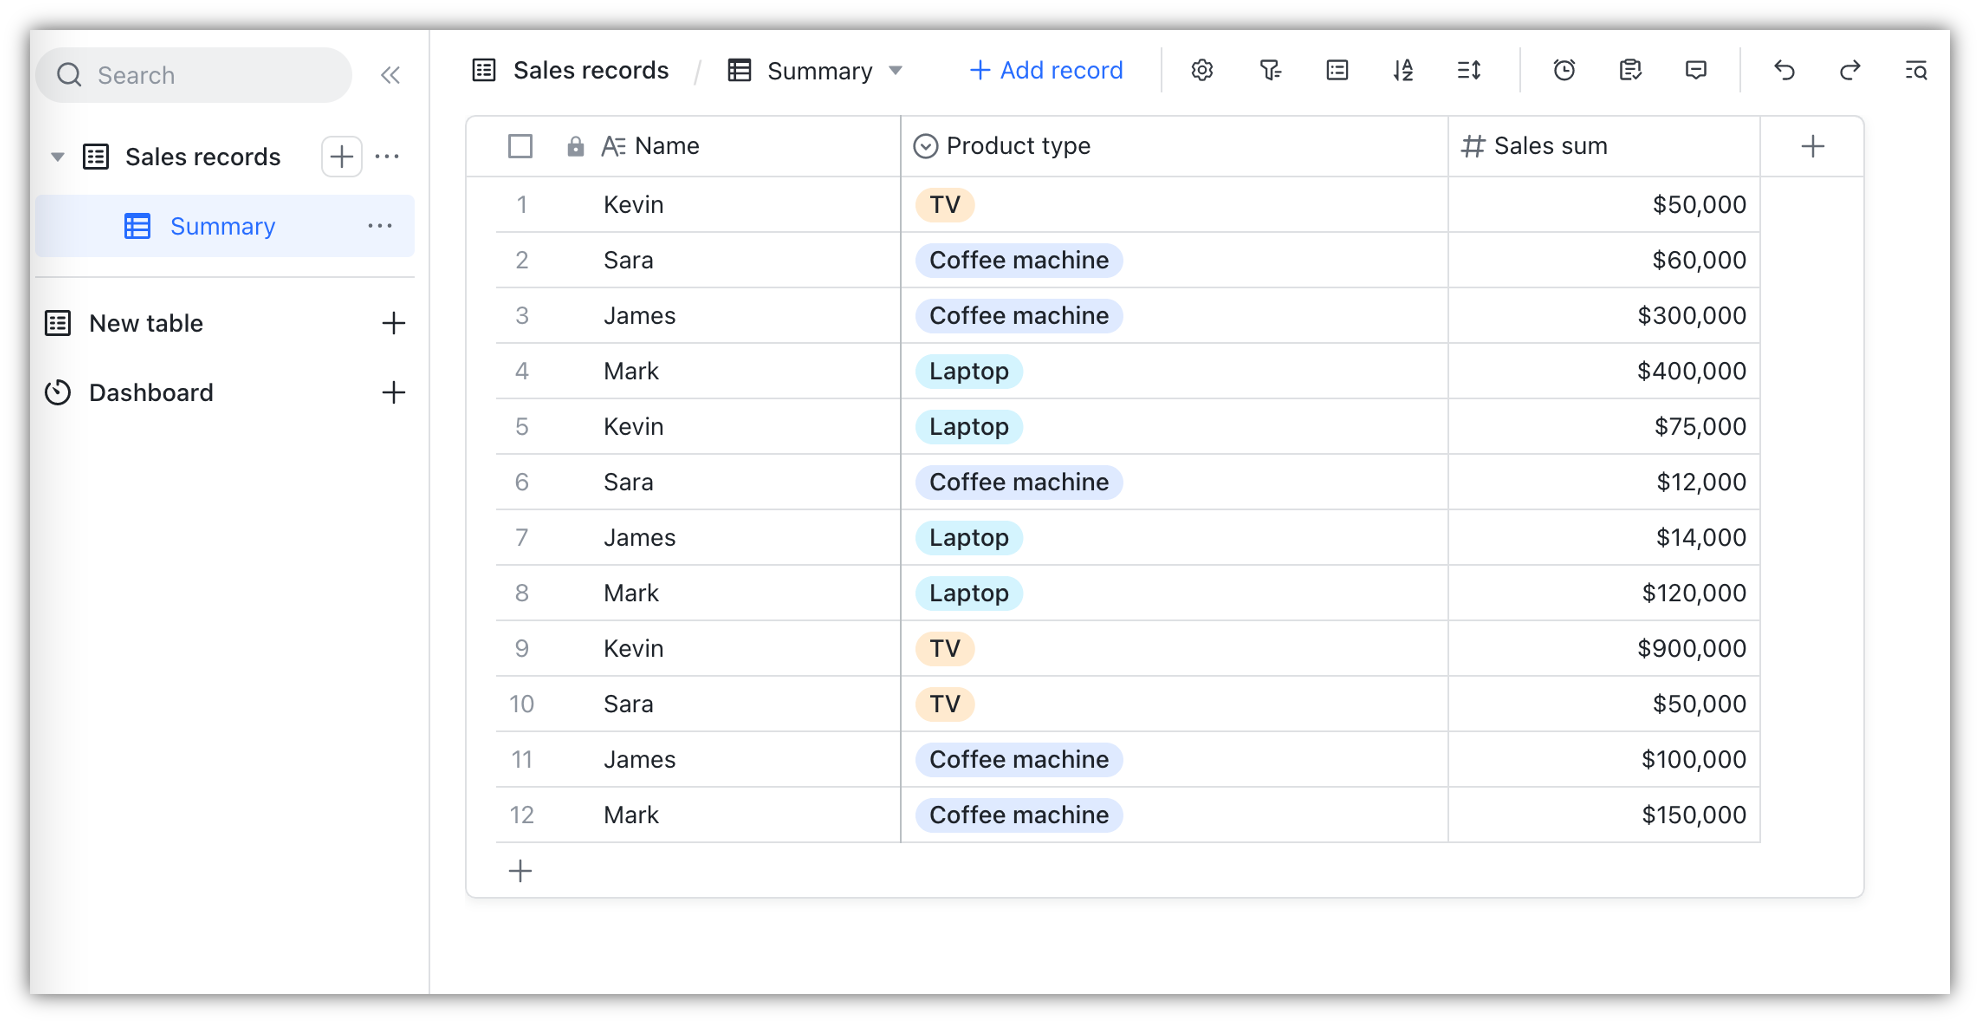Open the comments icon in toolbar
The width and height of the screenshot is (1980, 1024).
(x=1696, y=70)
